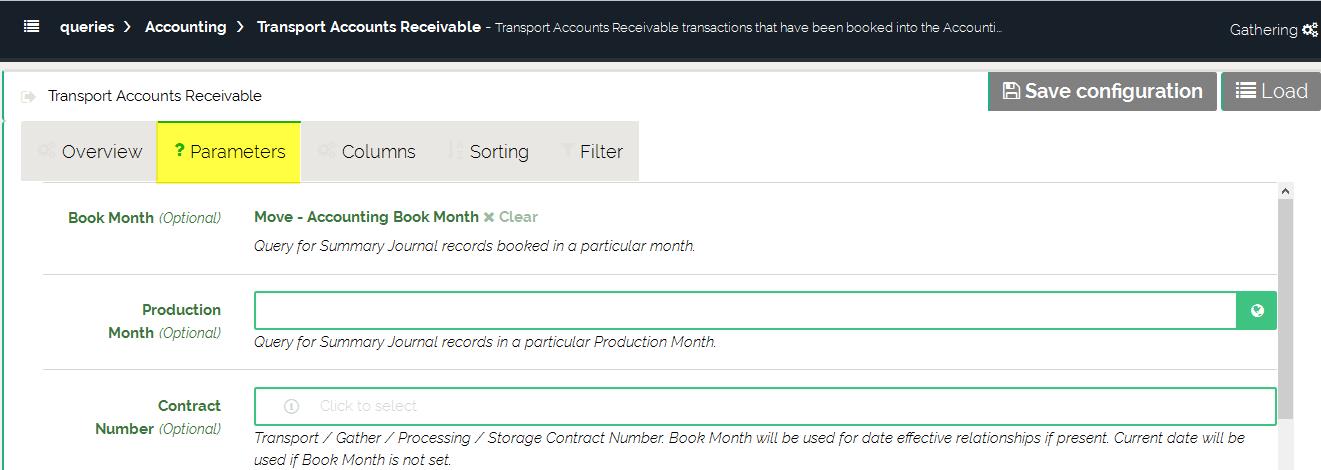Open the Columns tab
The height and width of the screenshot is (470, 1321).
coord(367,152)
